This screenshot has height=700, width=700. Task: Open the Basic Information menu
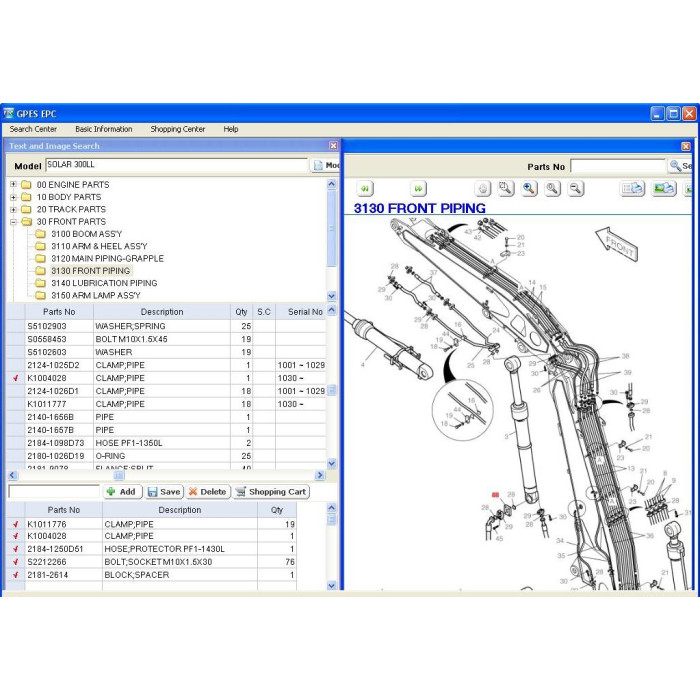click(x=104, y=129)
